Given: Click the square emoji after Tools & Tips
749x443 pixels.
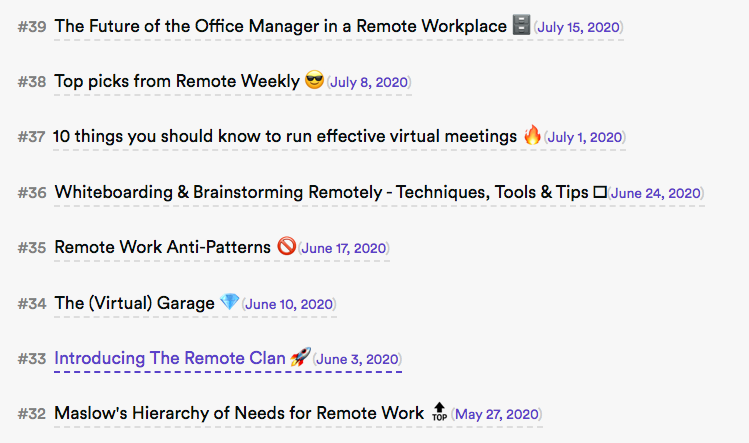Looking at the screenshot, I should [x=600, y=192].
